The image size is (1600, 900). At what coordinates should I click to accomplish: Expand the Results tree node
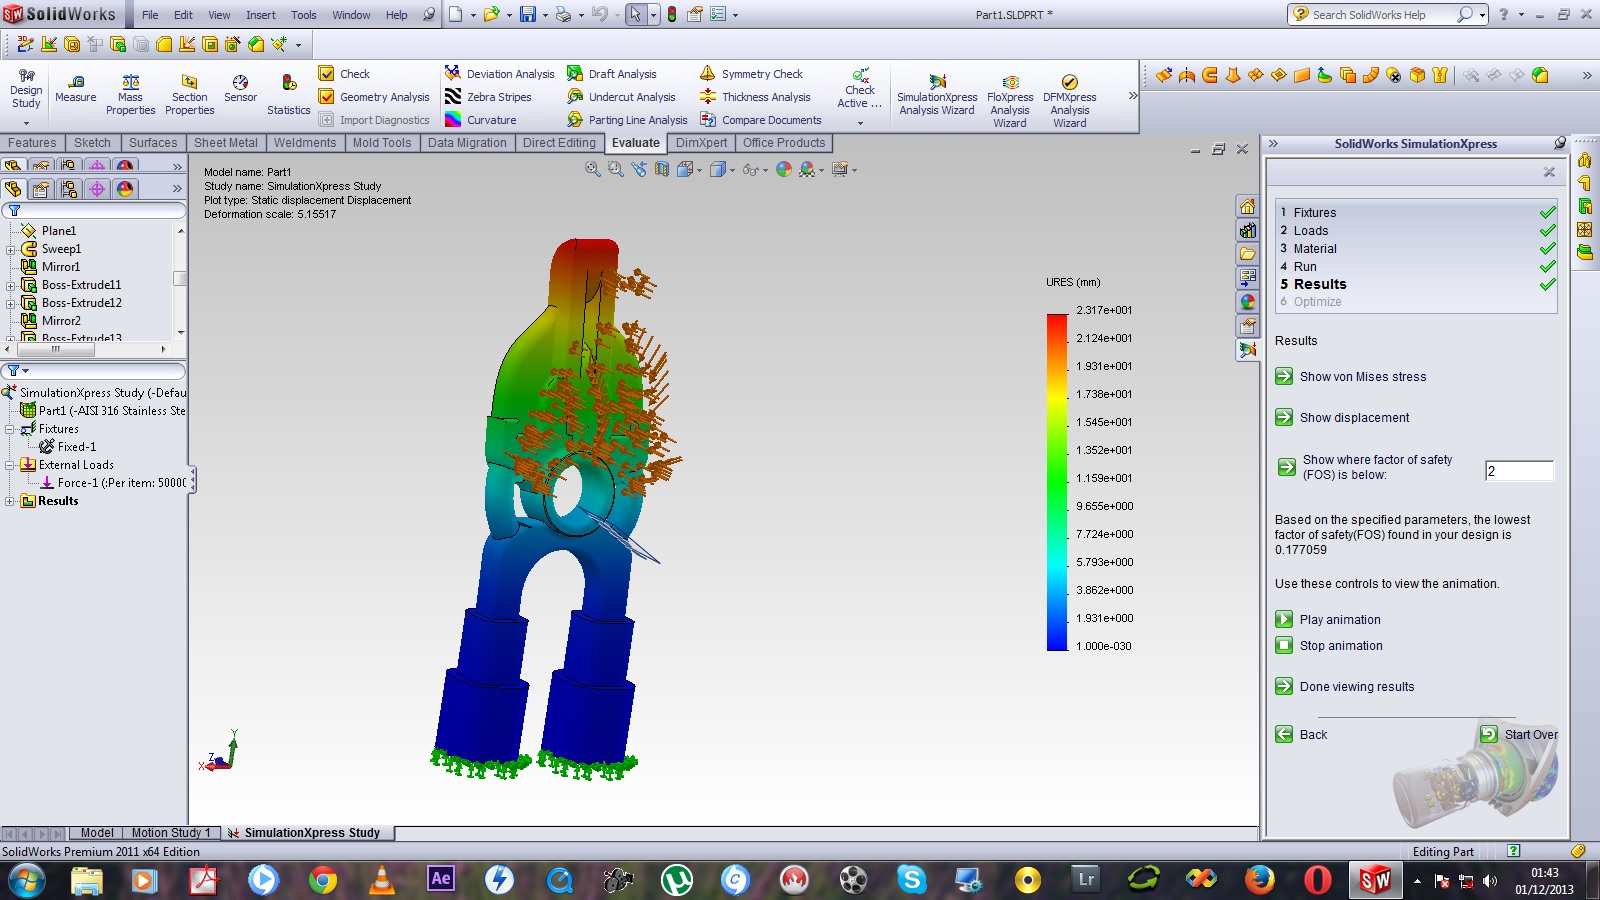point(11,501)
